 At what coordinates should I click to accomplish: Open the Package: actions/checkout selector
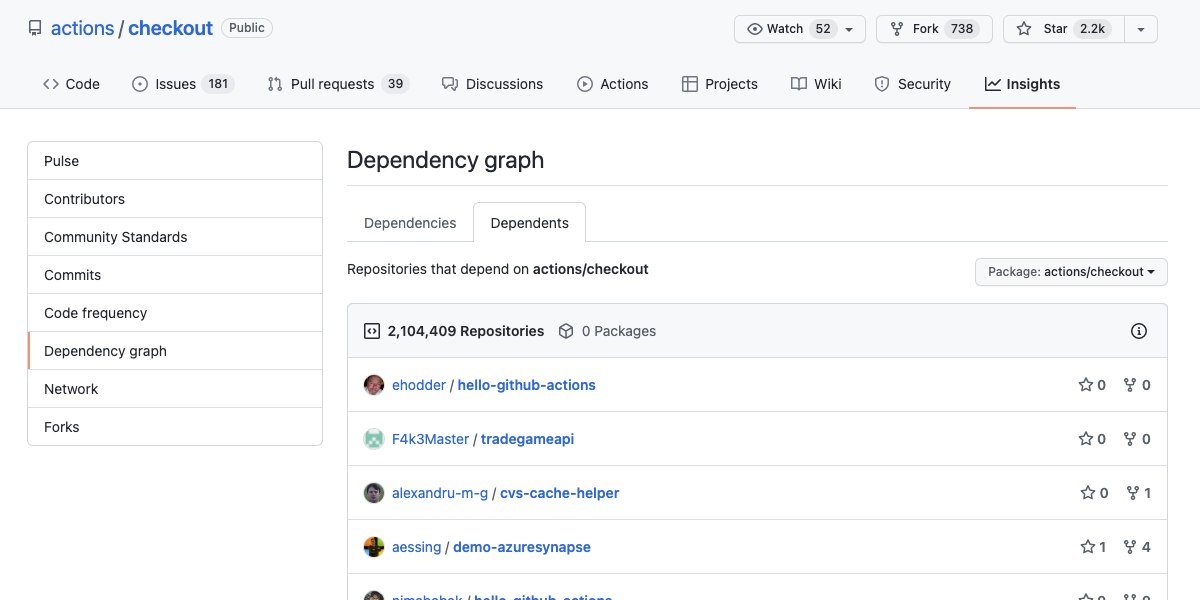(x=1070, y=271)
